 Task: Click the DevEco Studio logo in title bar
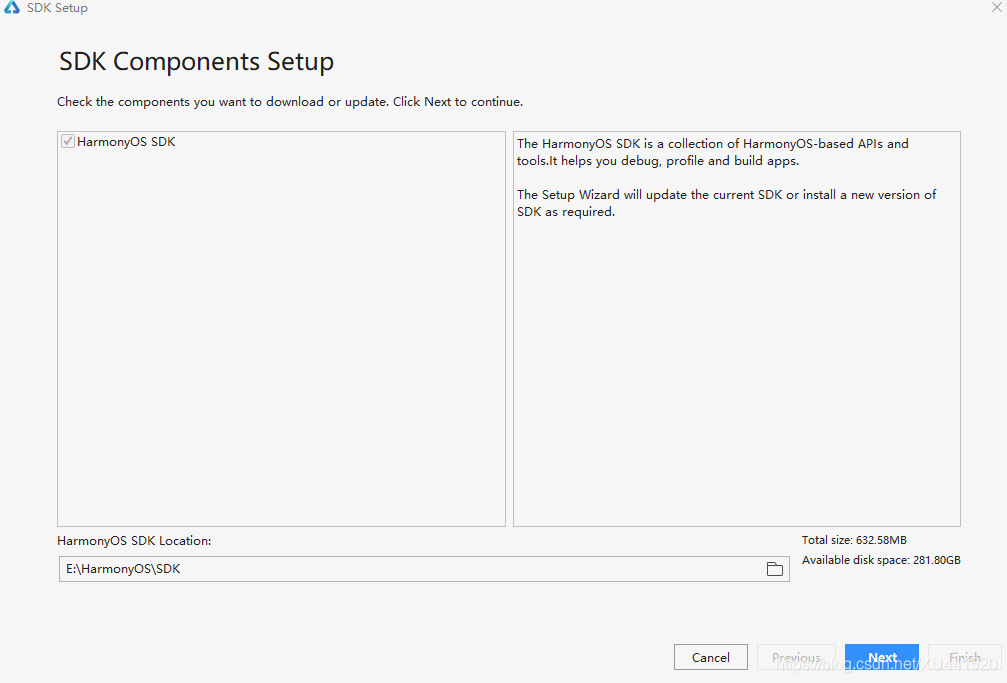12,7
